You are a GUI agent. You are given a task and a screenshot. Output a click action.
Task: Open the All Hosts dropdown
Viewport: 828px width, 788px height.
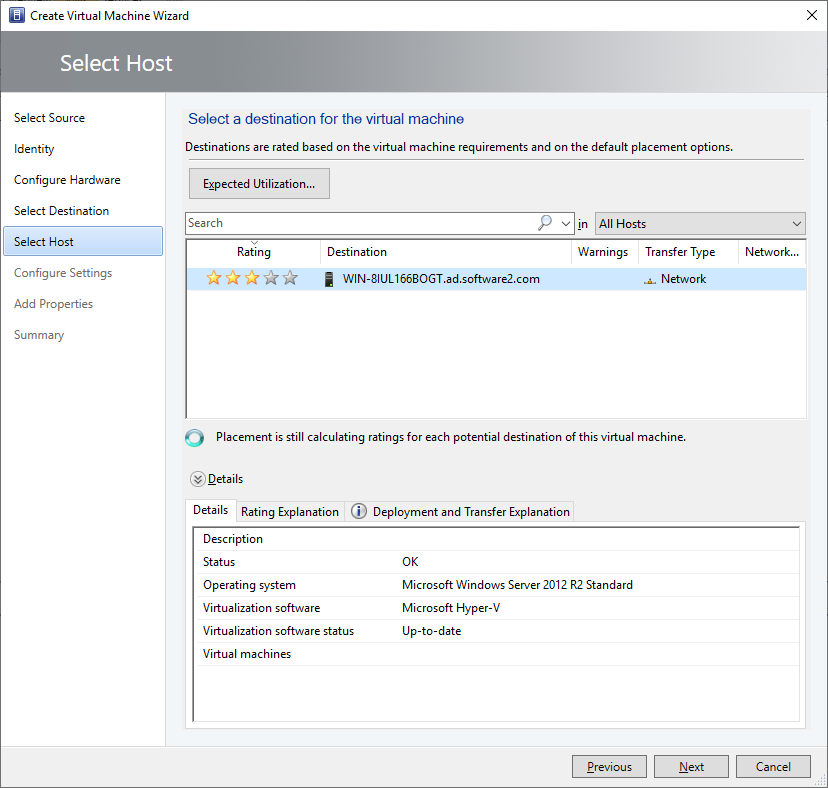[x=700, y=223]
